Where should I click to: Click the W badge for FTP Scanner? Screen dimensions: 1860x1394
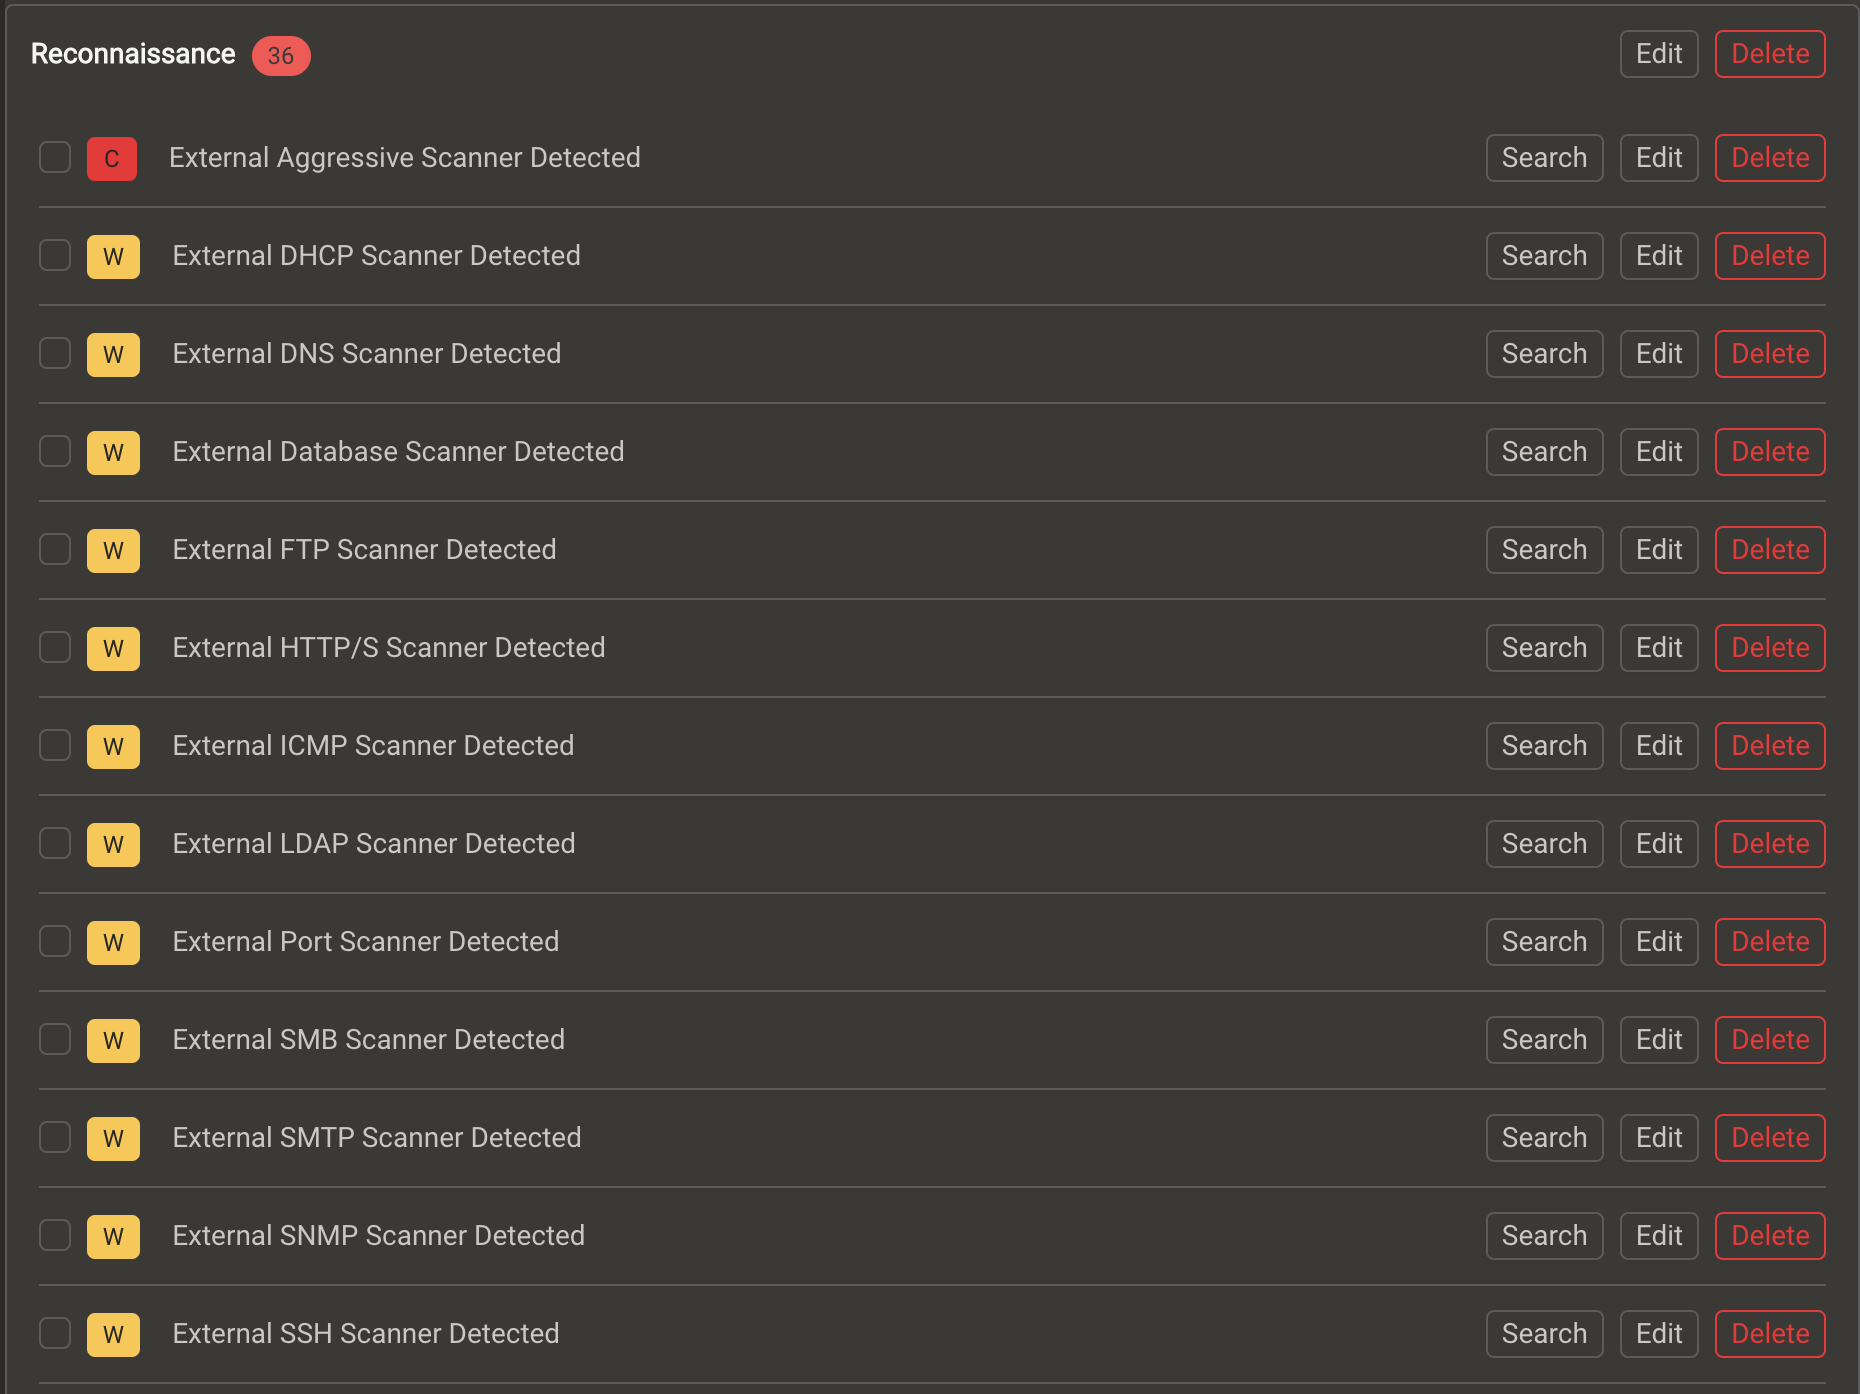click(x=113, y=550)
